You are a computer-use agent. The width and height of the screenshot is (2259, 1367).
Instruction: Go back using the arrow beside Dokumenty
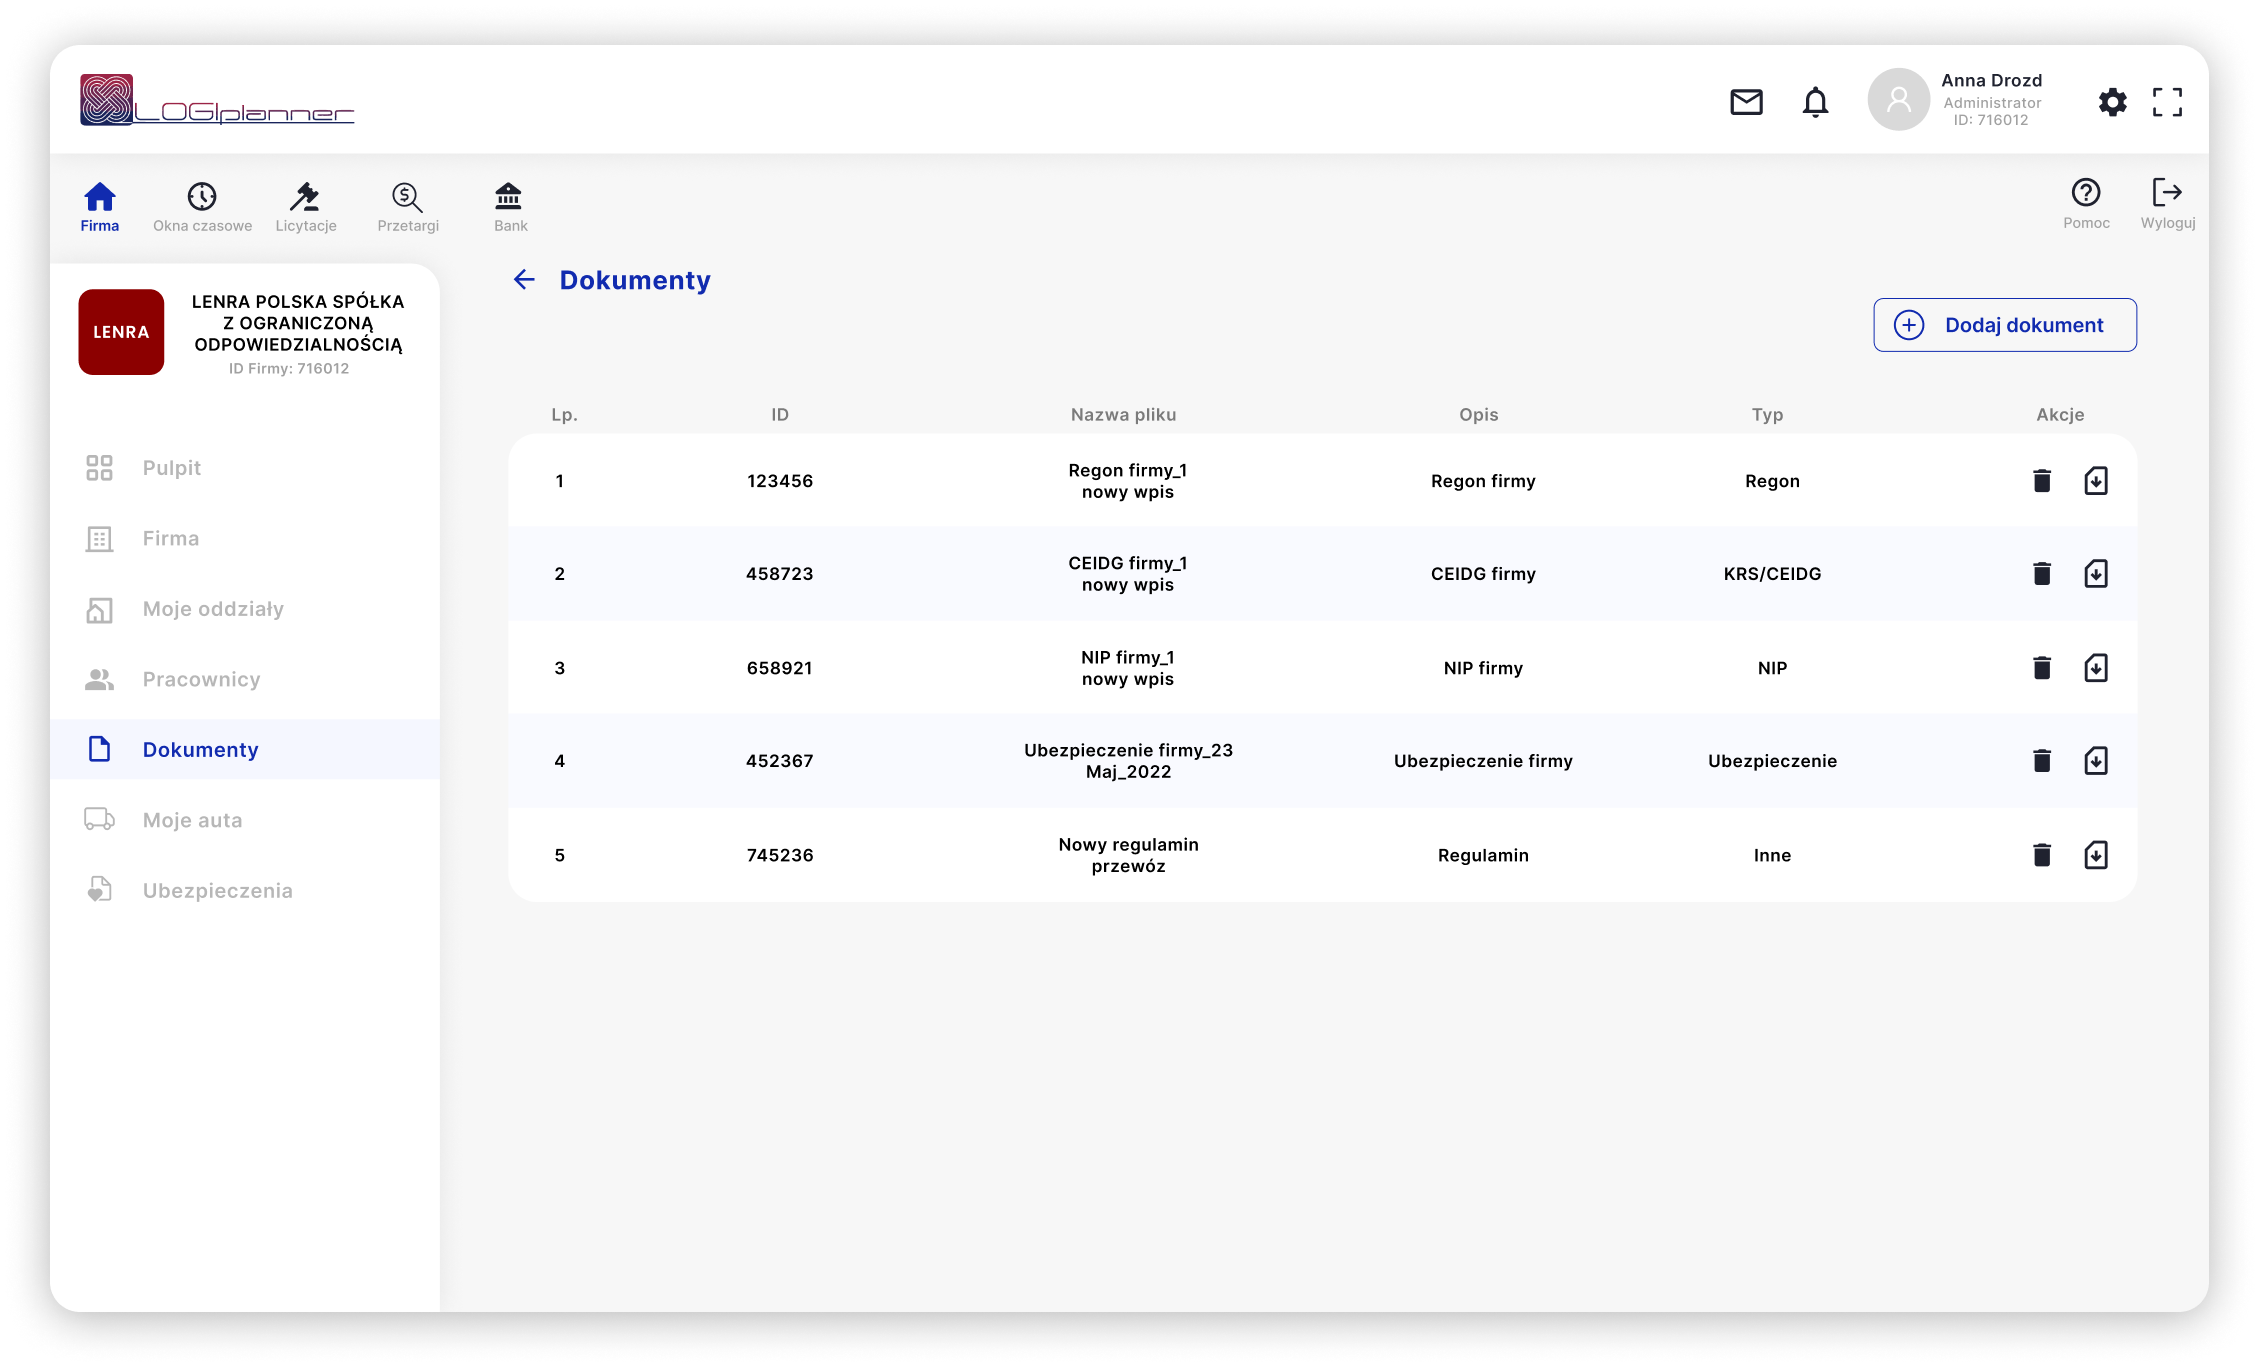click(524, 280)
